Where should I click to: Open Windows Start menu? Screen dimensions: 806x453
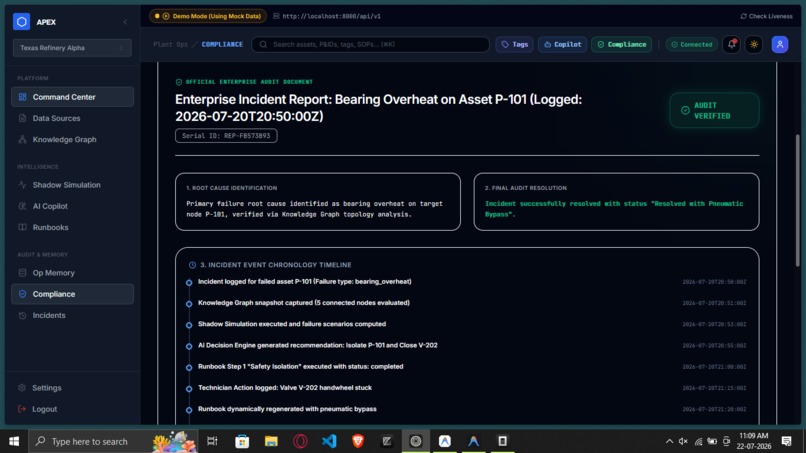(14, 441)
